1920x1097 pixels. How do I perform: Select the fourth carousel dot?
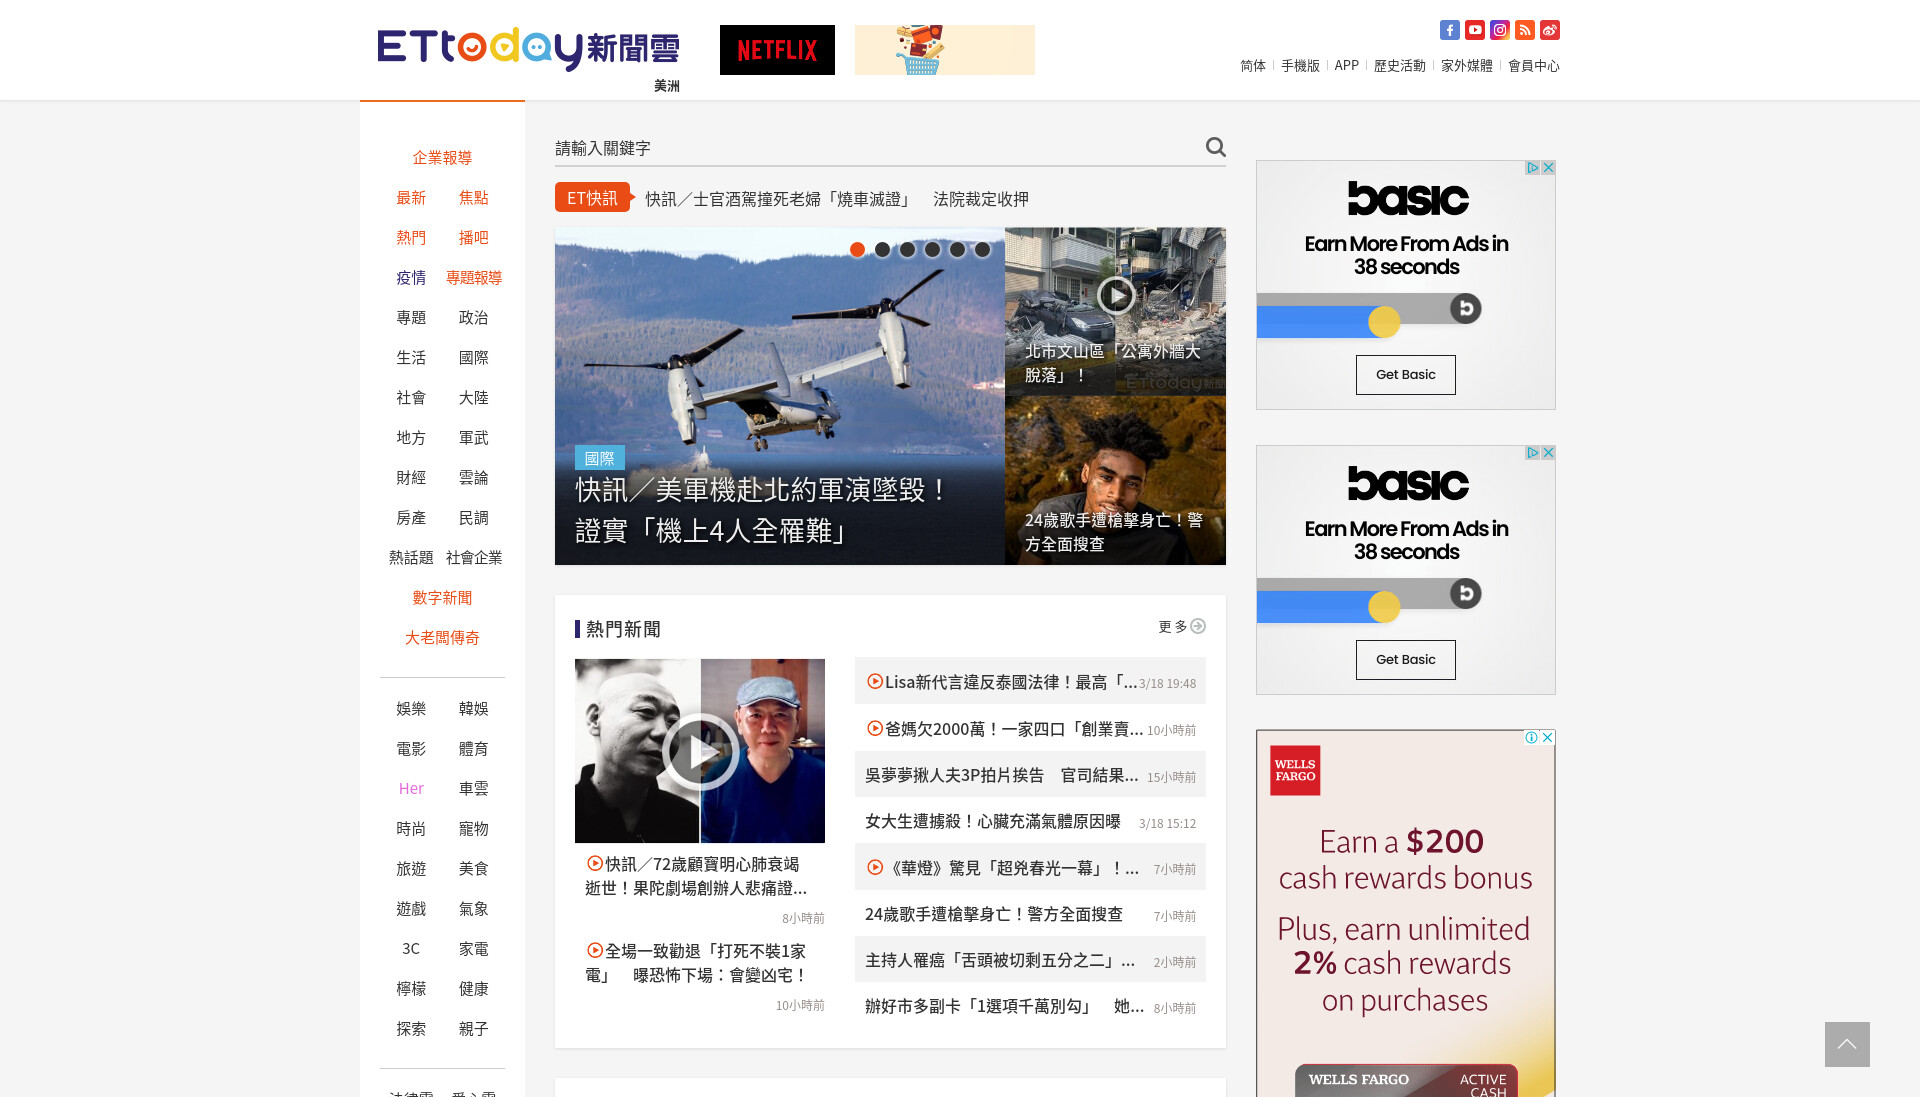point(932,250)
